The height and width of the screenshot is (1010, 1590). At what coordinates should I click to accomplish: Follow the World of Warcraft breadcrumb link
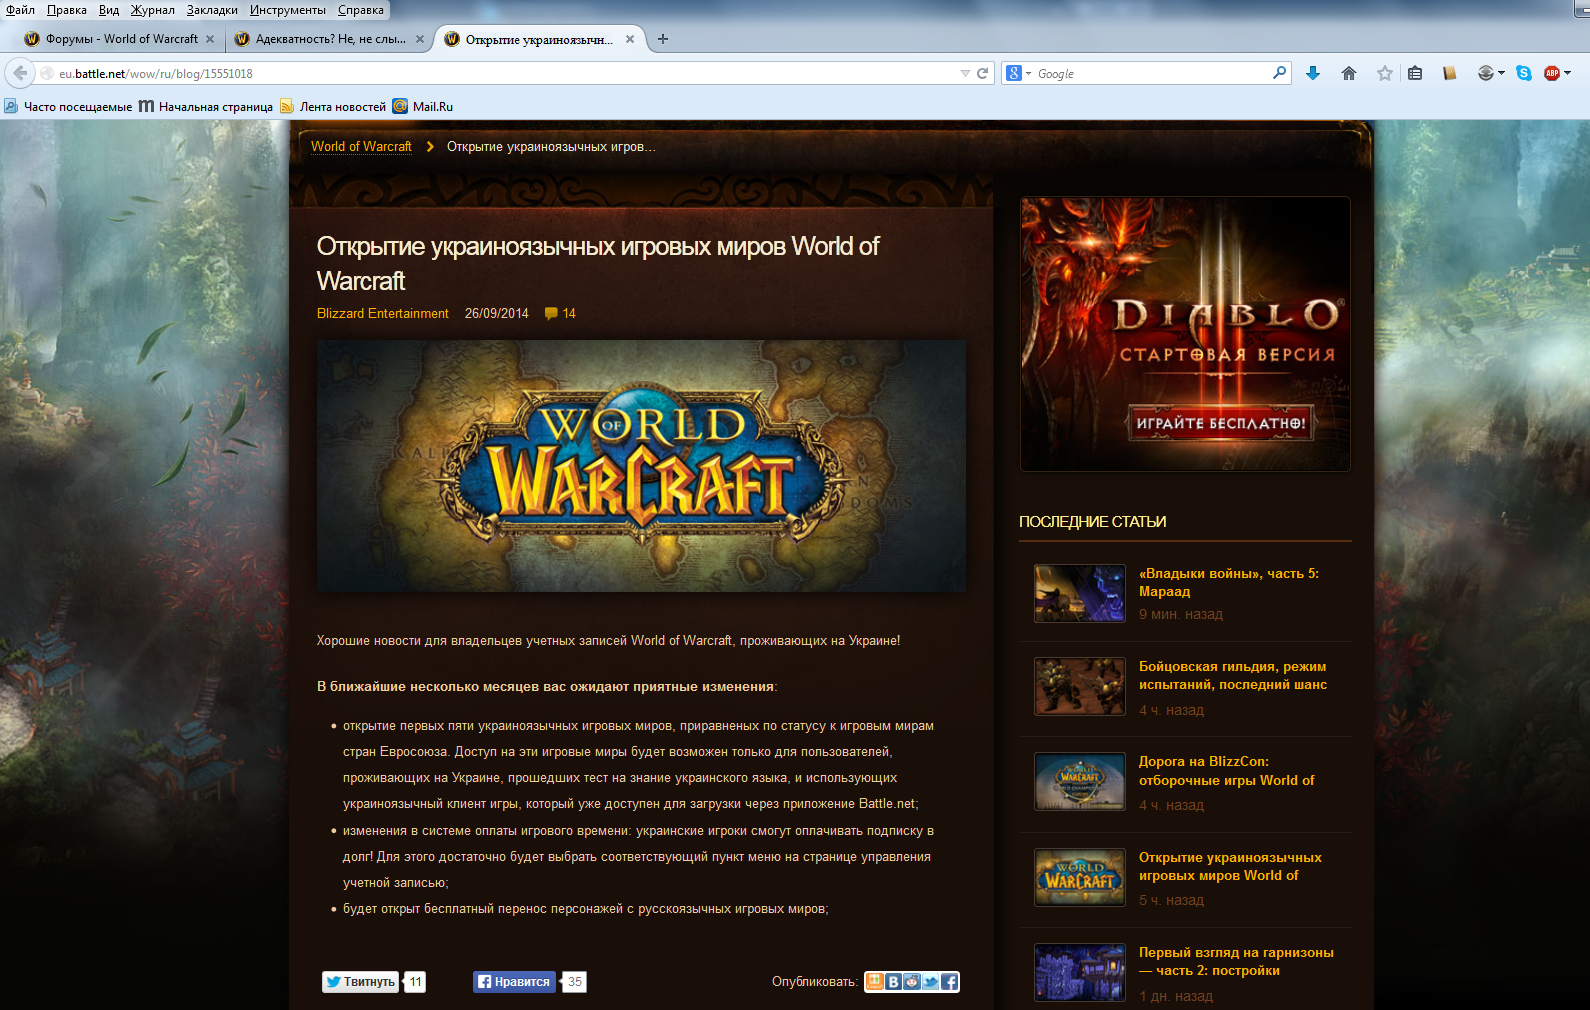tap(361, 146)
